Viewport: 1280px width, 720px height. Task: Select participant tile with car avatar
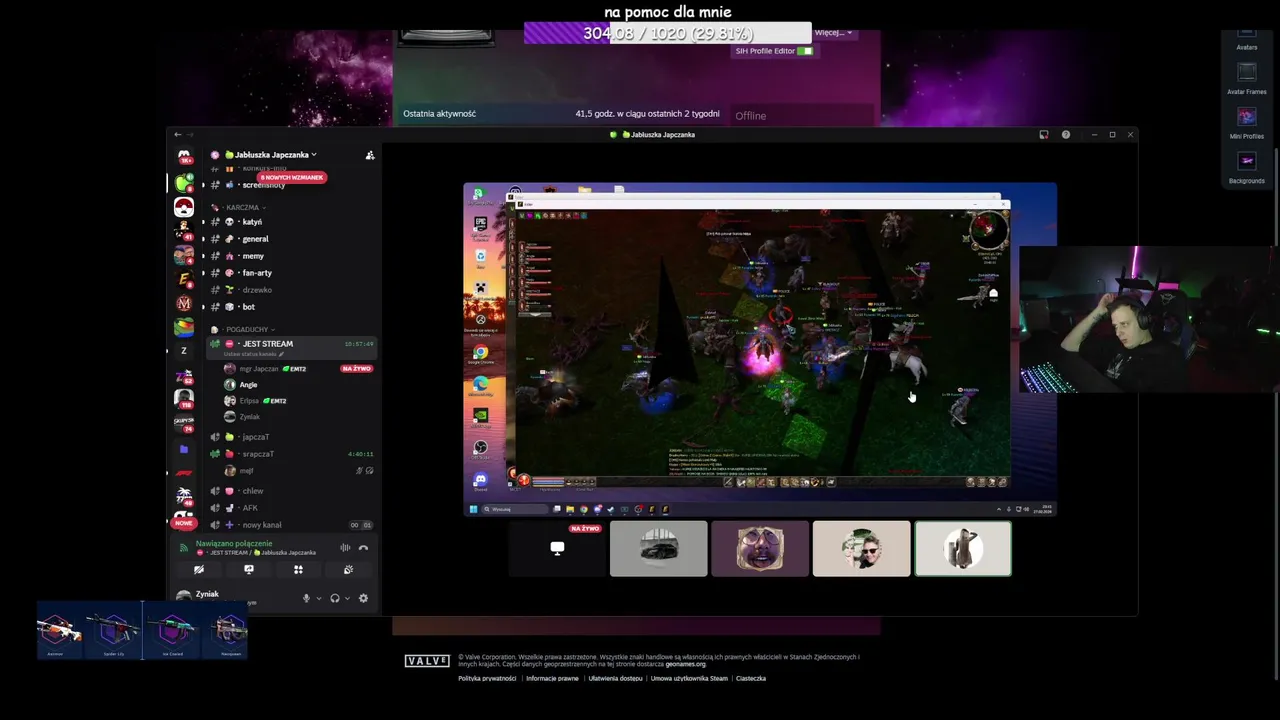tap(658, 548)
